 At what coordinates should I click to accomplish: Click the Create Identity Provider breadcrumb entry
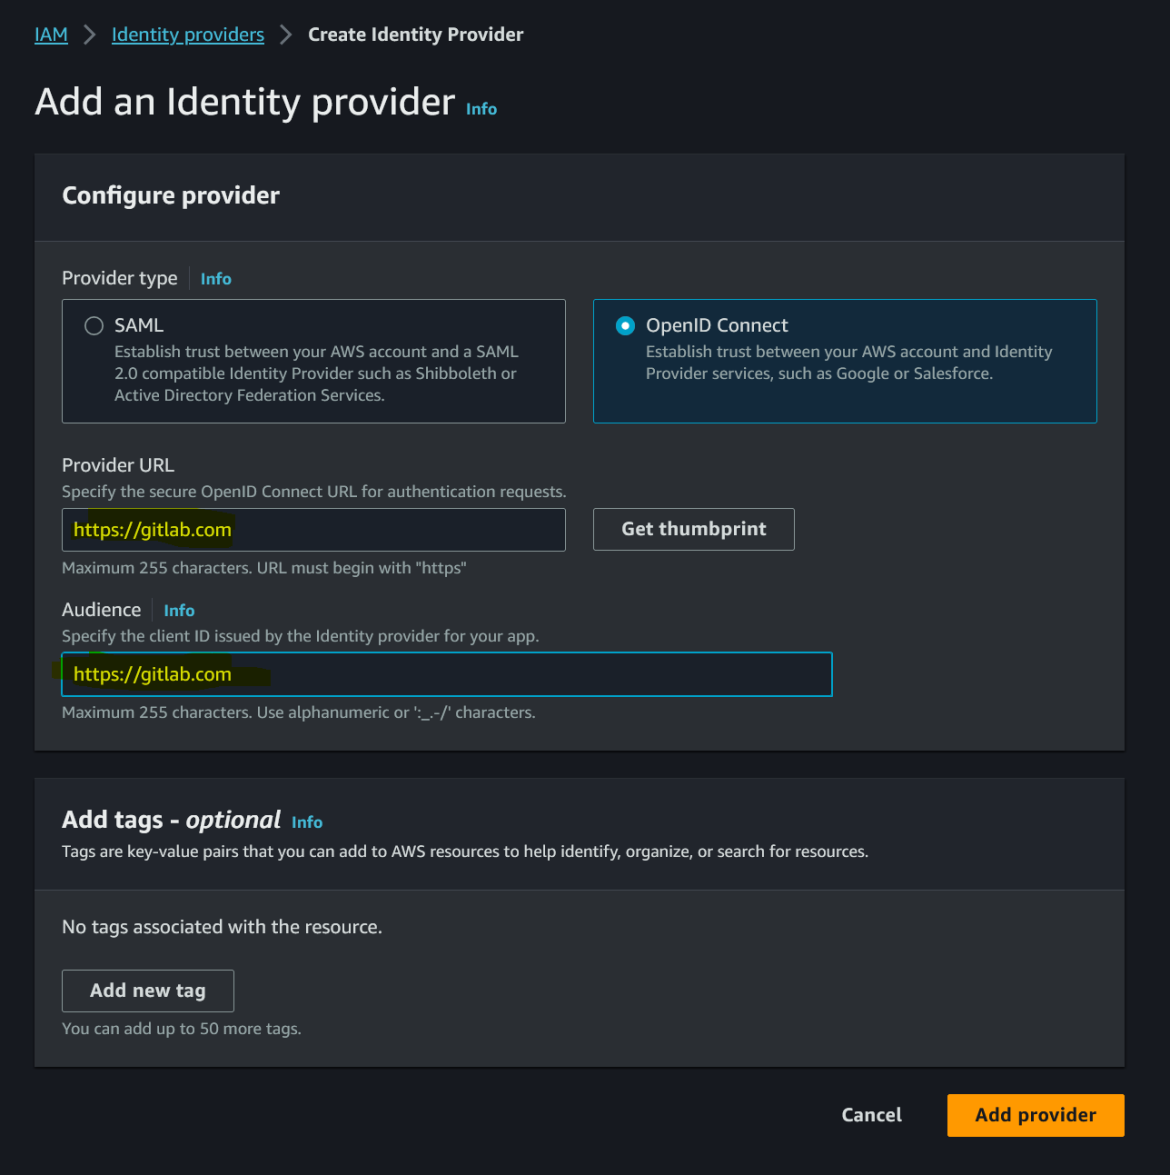[x=415, y=33]
